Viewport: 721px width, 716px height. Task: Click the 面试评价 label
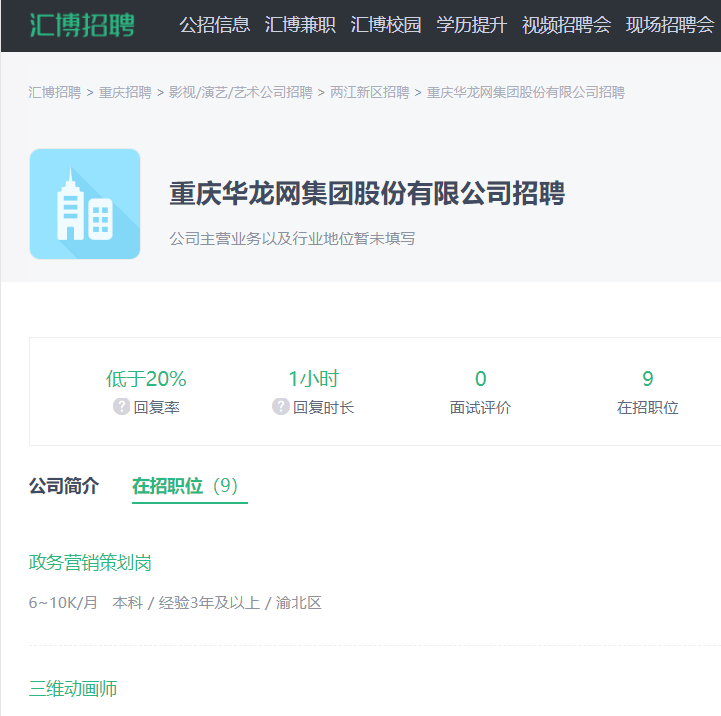coord(481,407)
